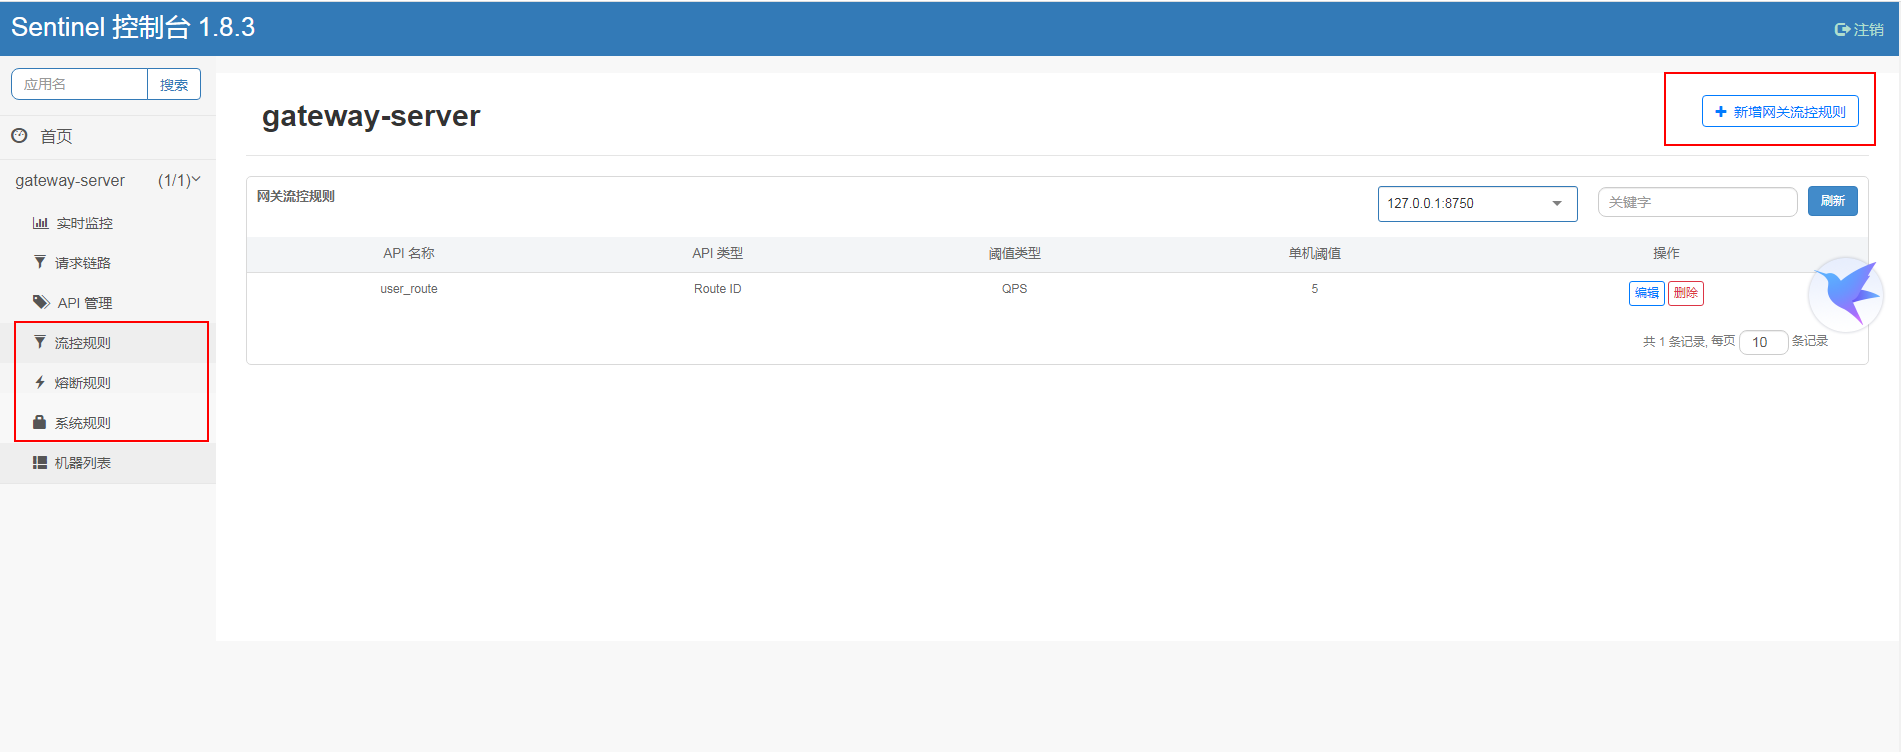Image resolution: width=1901 pixels, height=752 pixels.
Task: Open the 127.0.0.1:8750 machine dropdown
Action: [x=1477, y=203]
